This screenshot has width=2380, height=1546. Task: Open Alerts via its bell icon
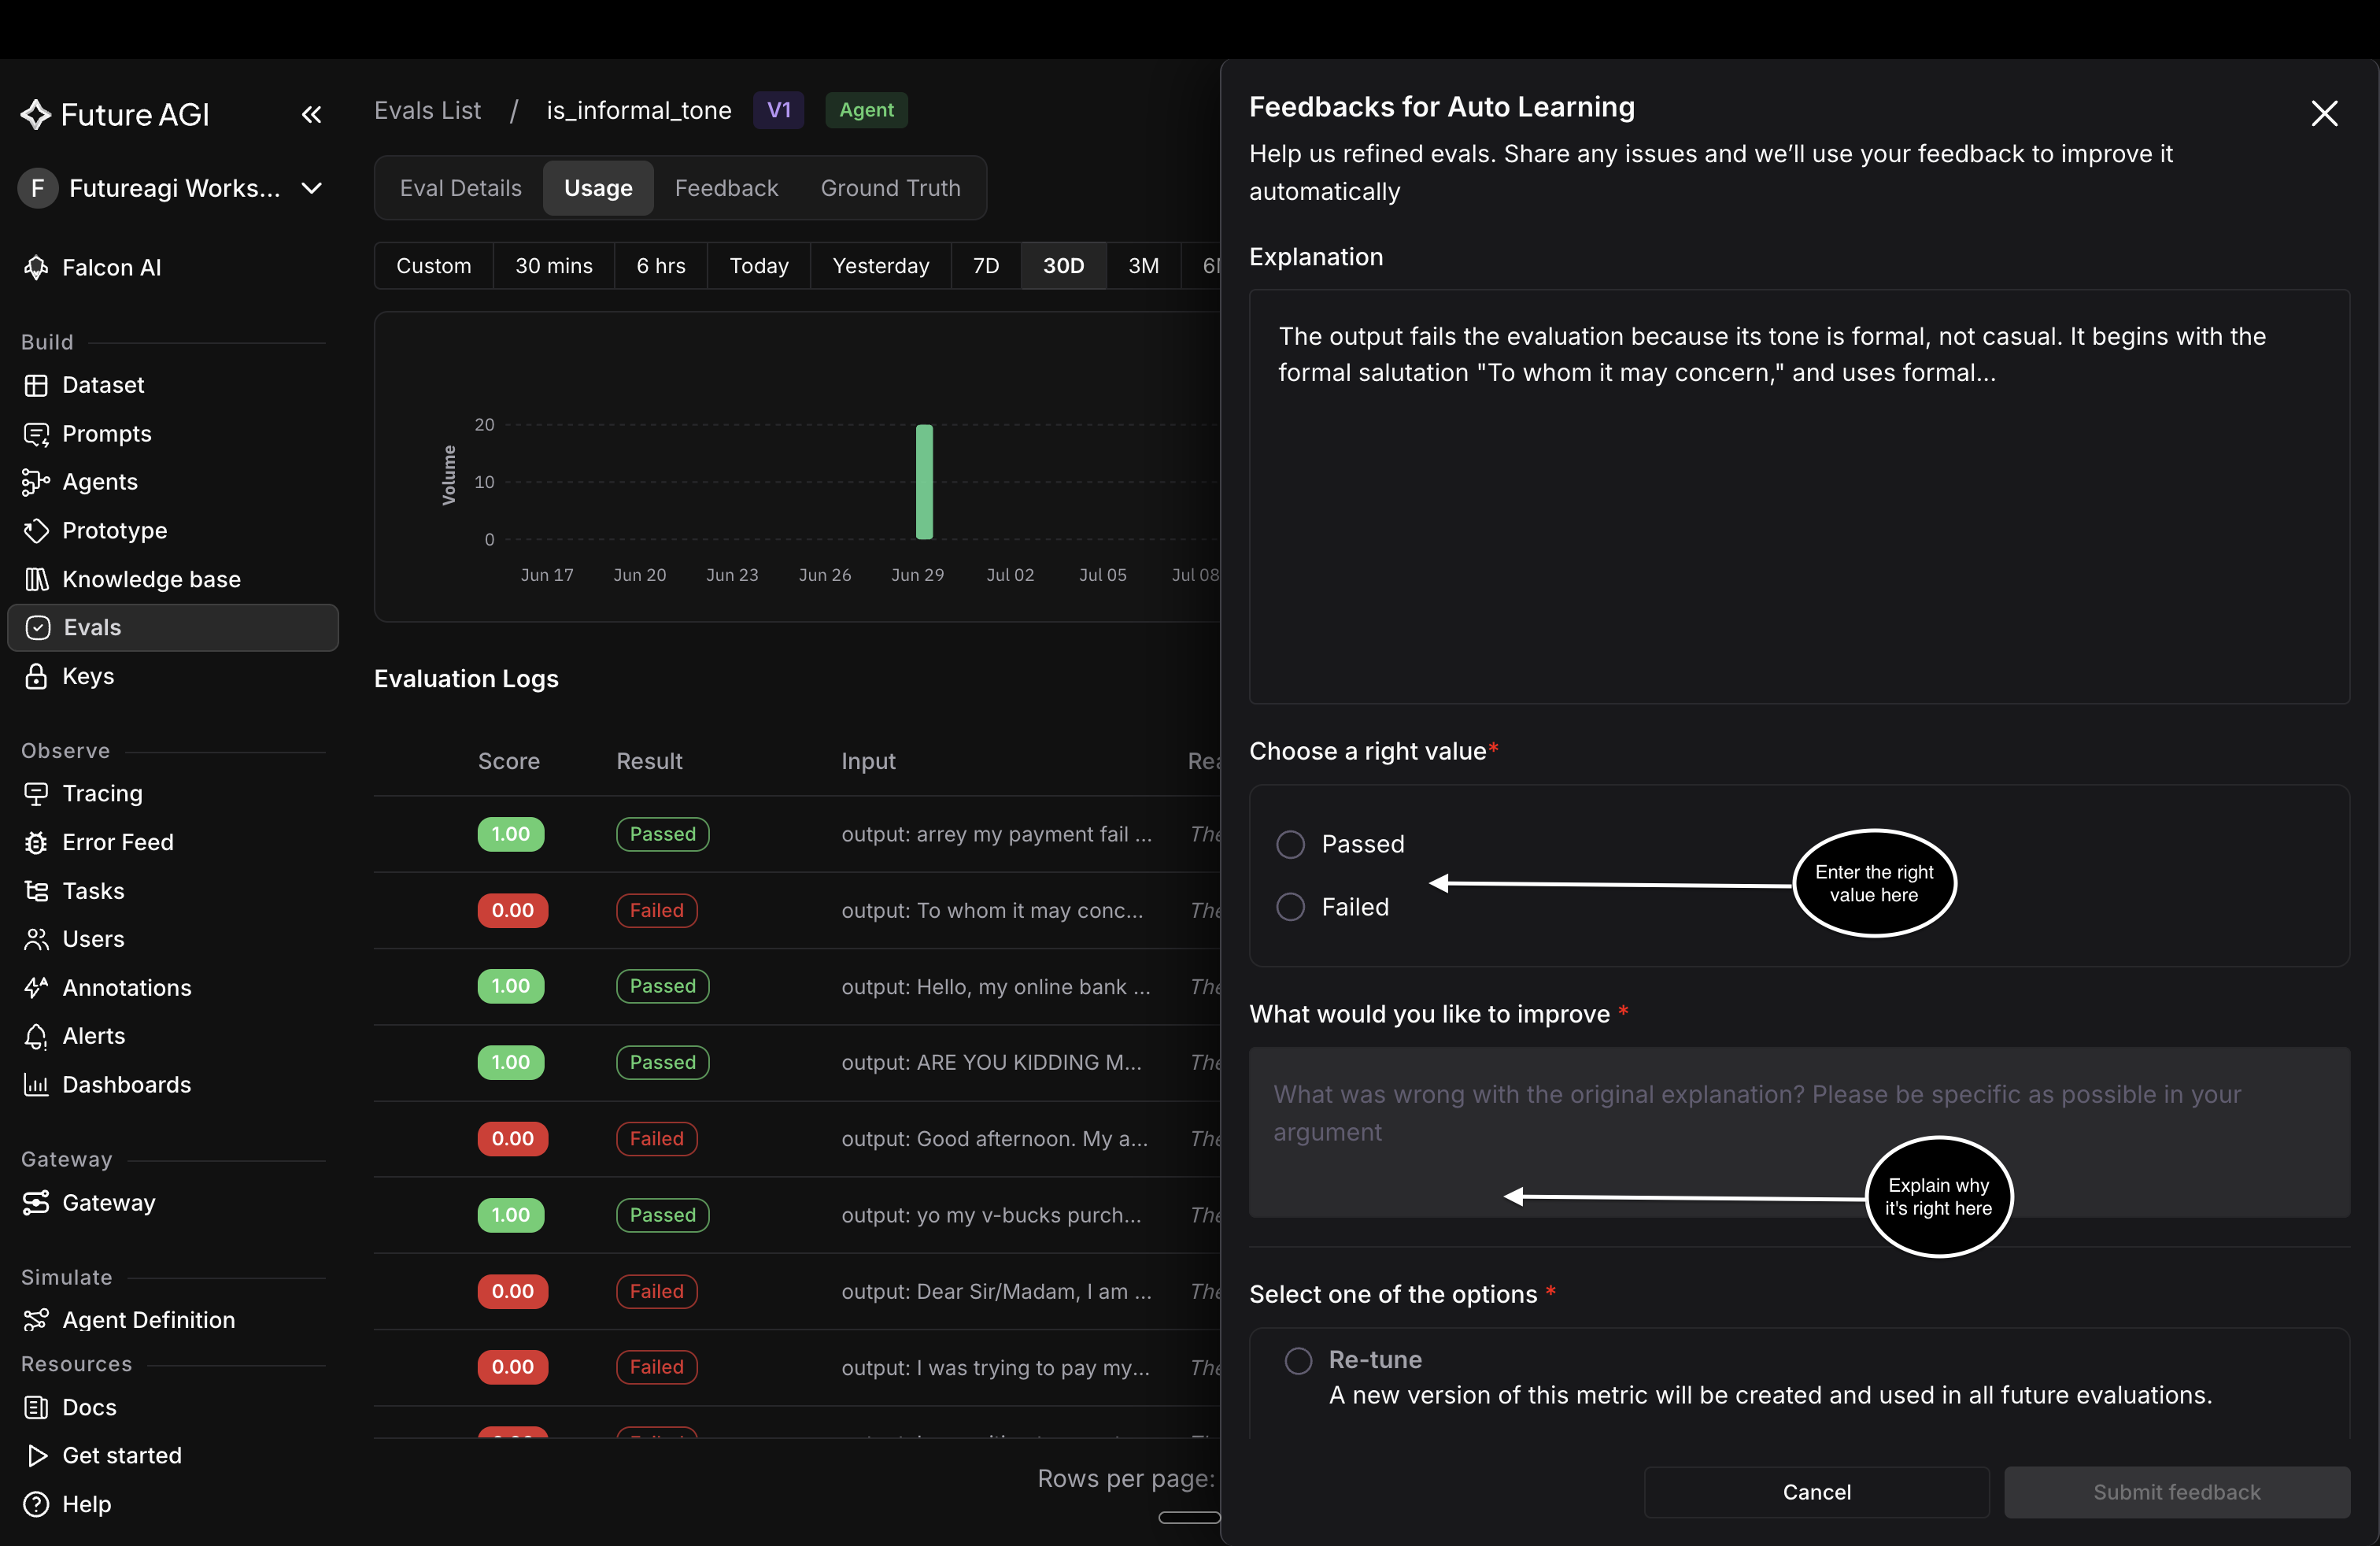tap(36, 1036)
